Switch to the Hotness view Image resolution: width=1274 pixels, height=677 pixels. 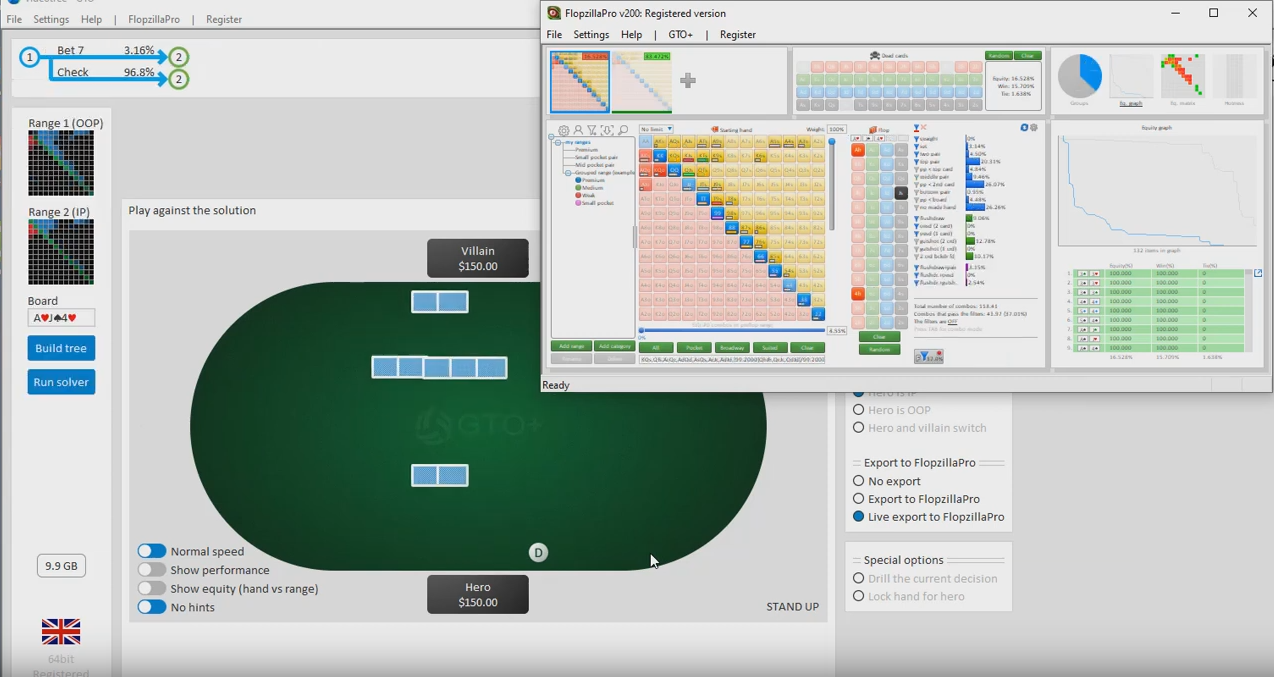(1234, 78)
